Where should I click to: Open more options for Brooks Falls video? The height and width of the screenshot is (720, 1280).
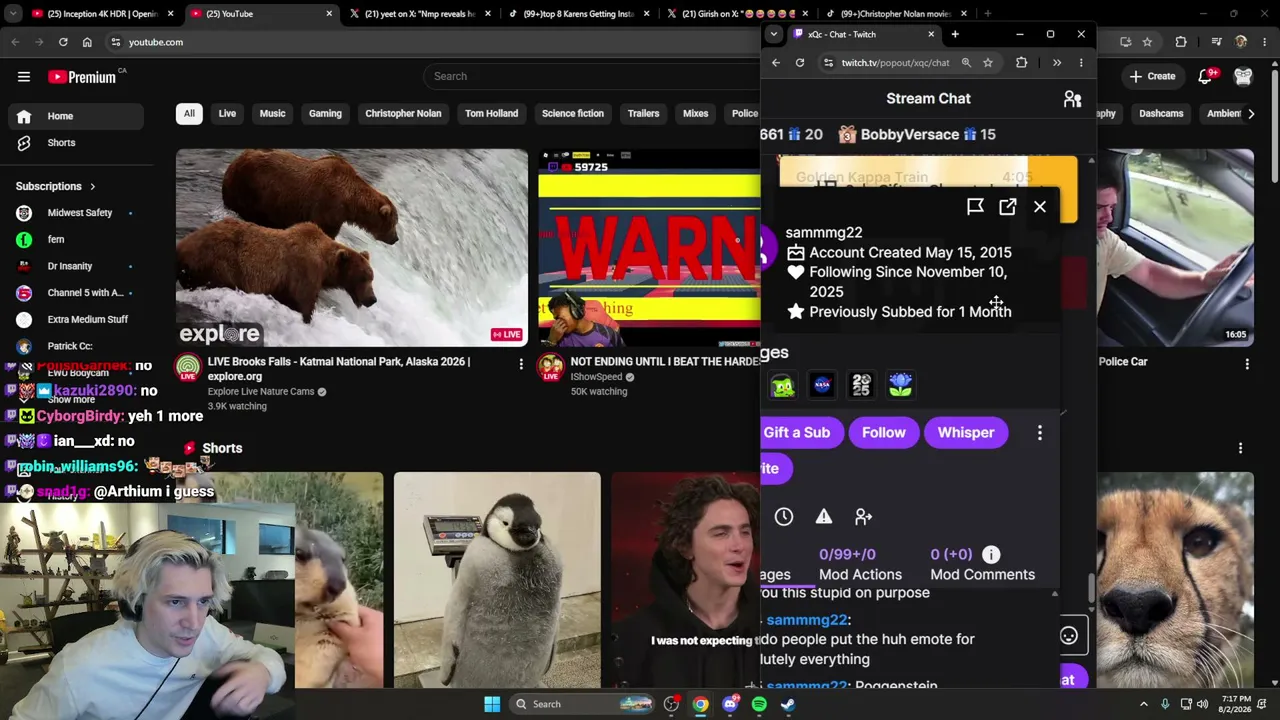521,365
